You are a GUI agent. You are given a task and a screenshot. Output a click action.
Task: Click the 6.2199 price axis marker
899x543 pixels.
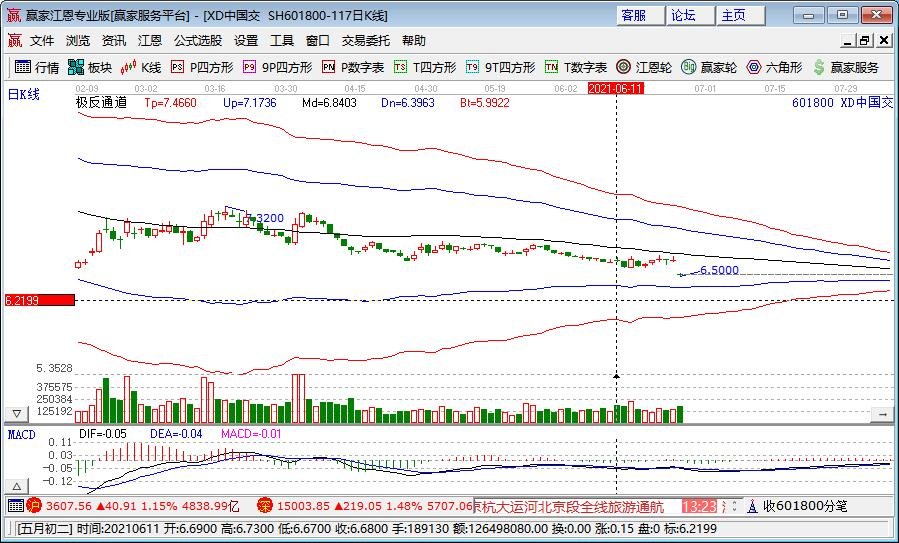pyautogui.click(x=40, y=300)
